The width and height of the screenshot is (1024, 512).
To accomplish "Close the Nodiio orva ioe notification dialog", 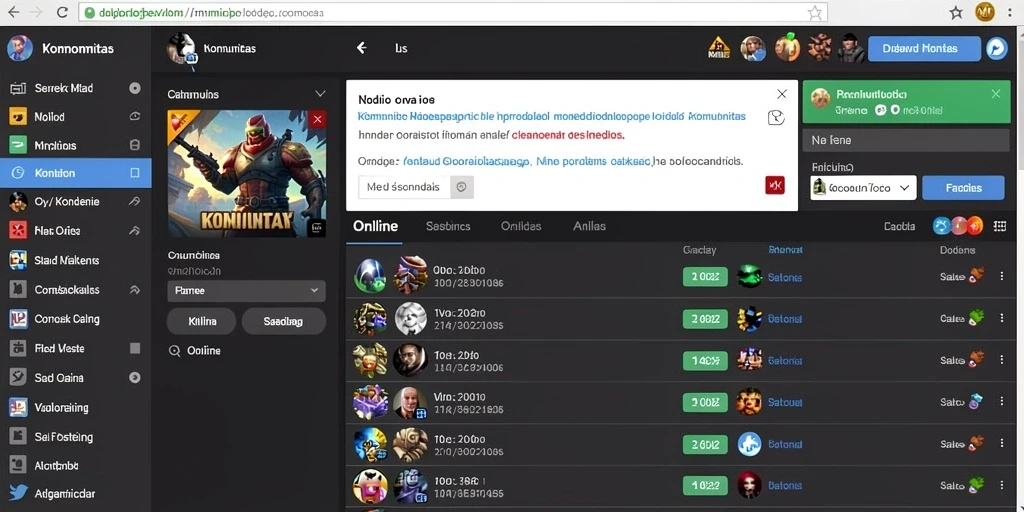I will 781,94.
